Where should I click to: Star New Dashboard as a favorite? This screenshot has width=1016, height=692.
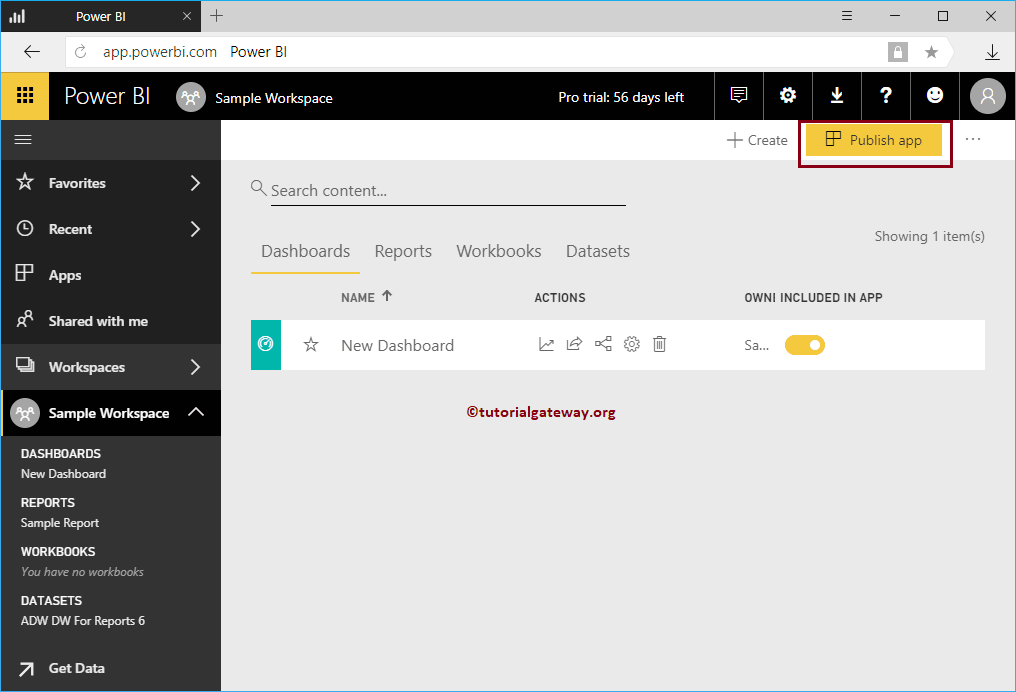(x=310, y=343)
